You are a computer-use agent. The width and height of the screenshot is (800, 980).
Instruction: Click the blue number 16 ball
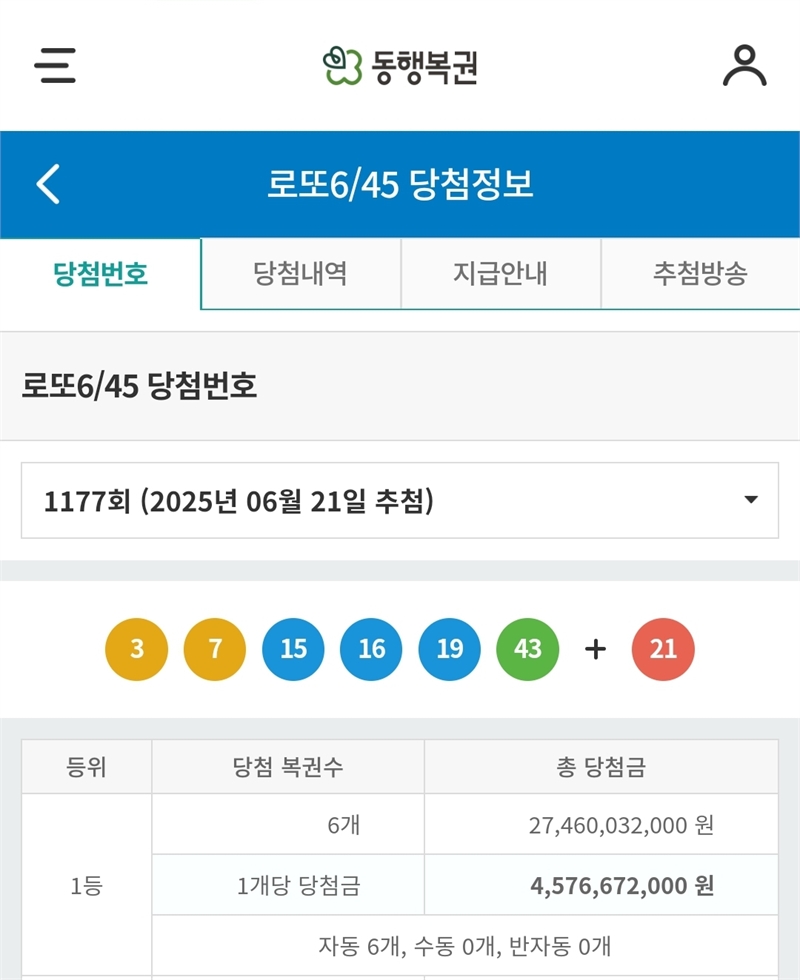coord(371,649)
